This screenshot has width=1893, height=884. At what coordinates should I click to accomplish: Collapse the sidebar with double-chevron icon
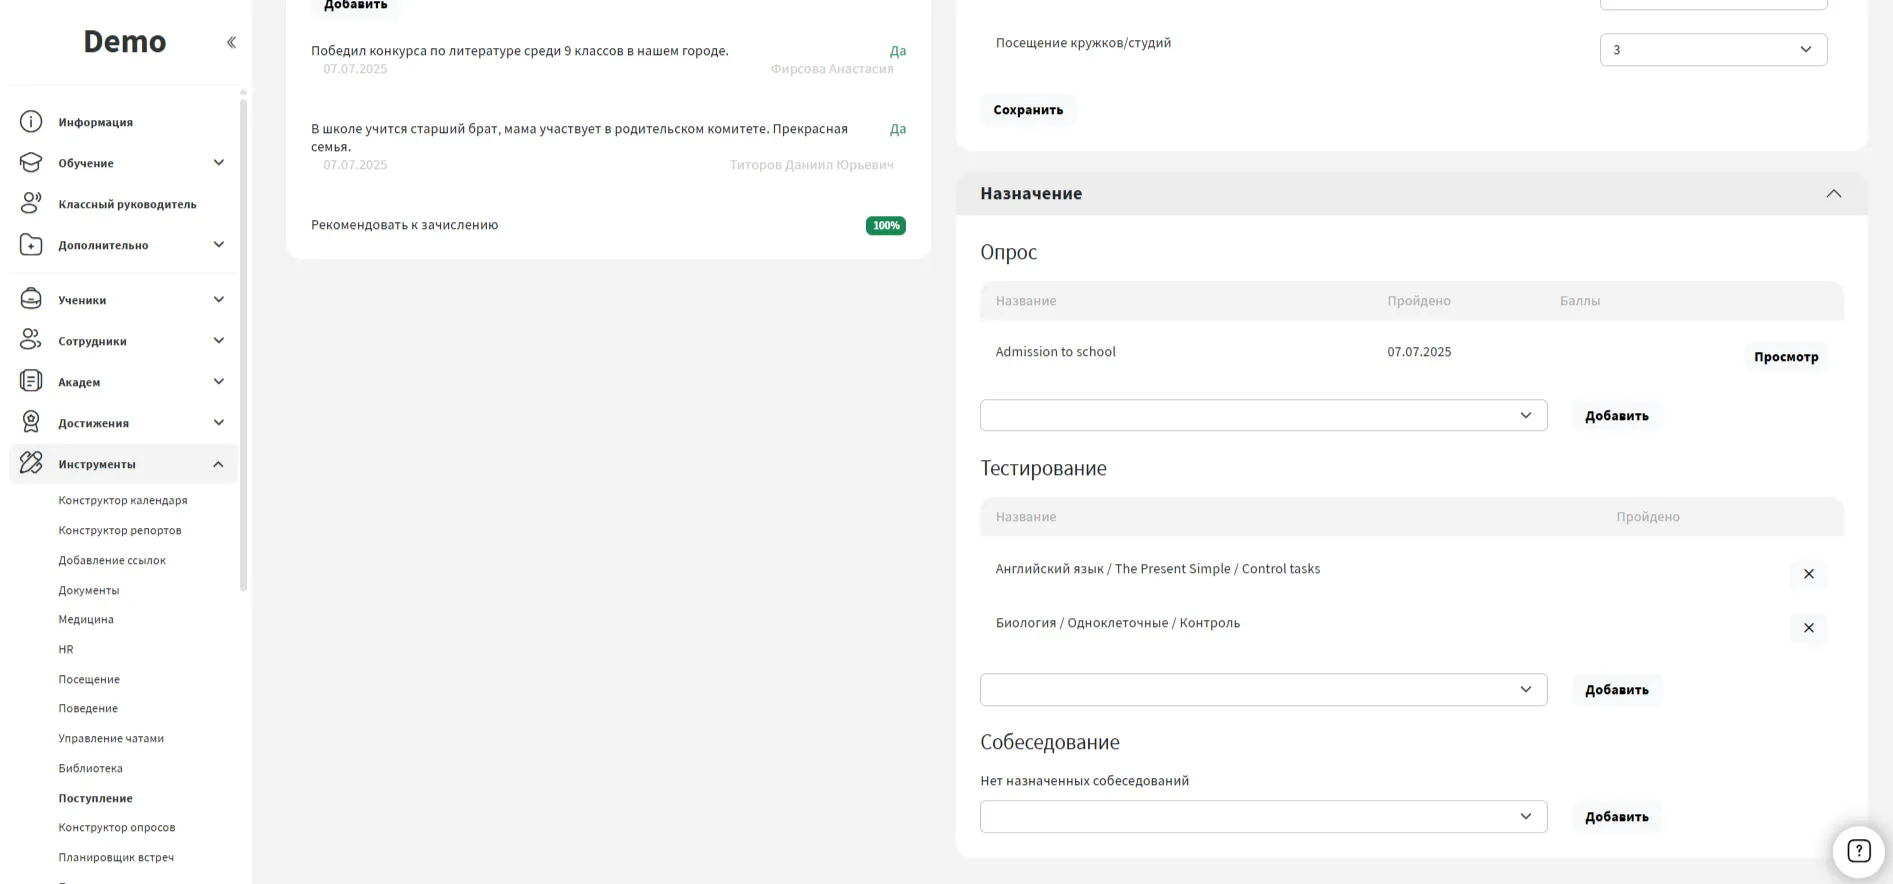coord(231,42)
